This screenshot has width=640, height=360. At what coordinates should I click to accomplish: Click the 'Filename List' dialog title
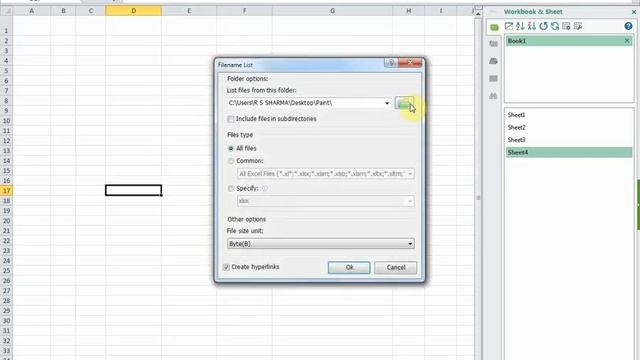(235, 65)
